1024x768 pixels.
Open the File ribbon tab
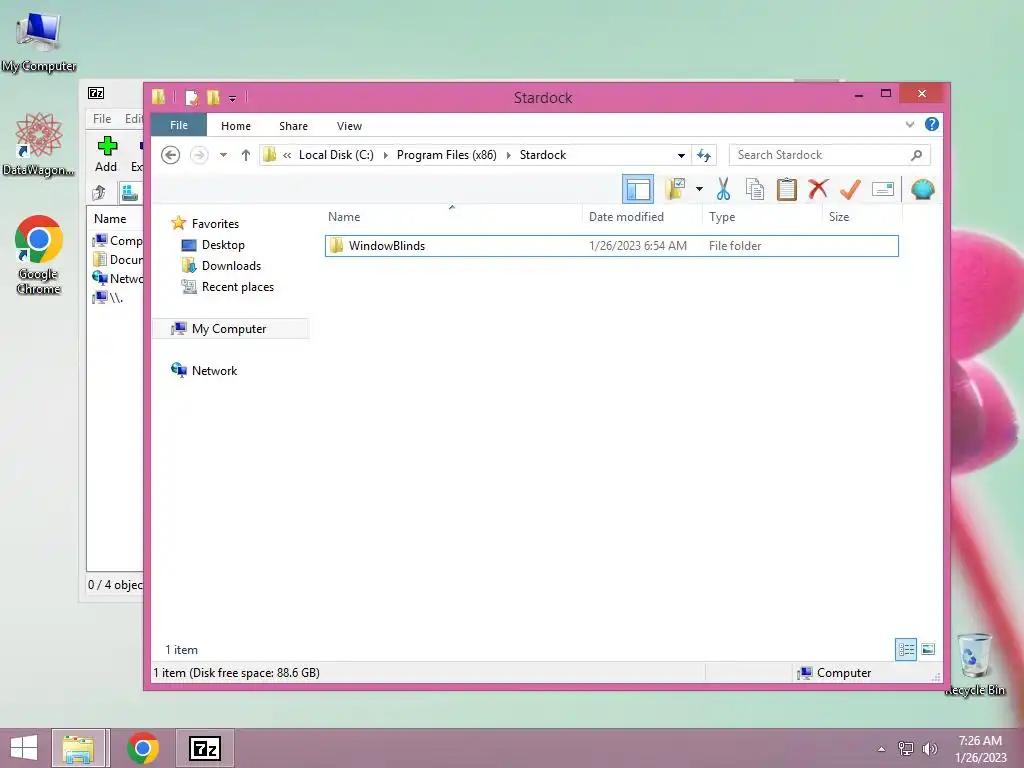coord(179,125)
